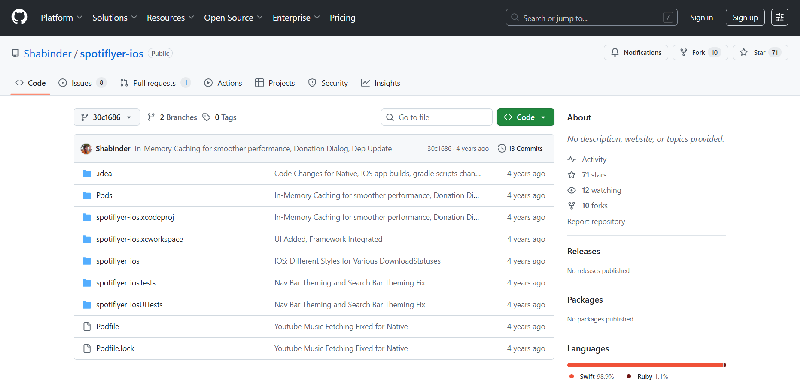
Task: Open the command palette icon beside Sign up
Action: pyautogui.click(x=779, y=17)
